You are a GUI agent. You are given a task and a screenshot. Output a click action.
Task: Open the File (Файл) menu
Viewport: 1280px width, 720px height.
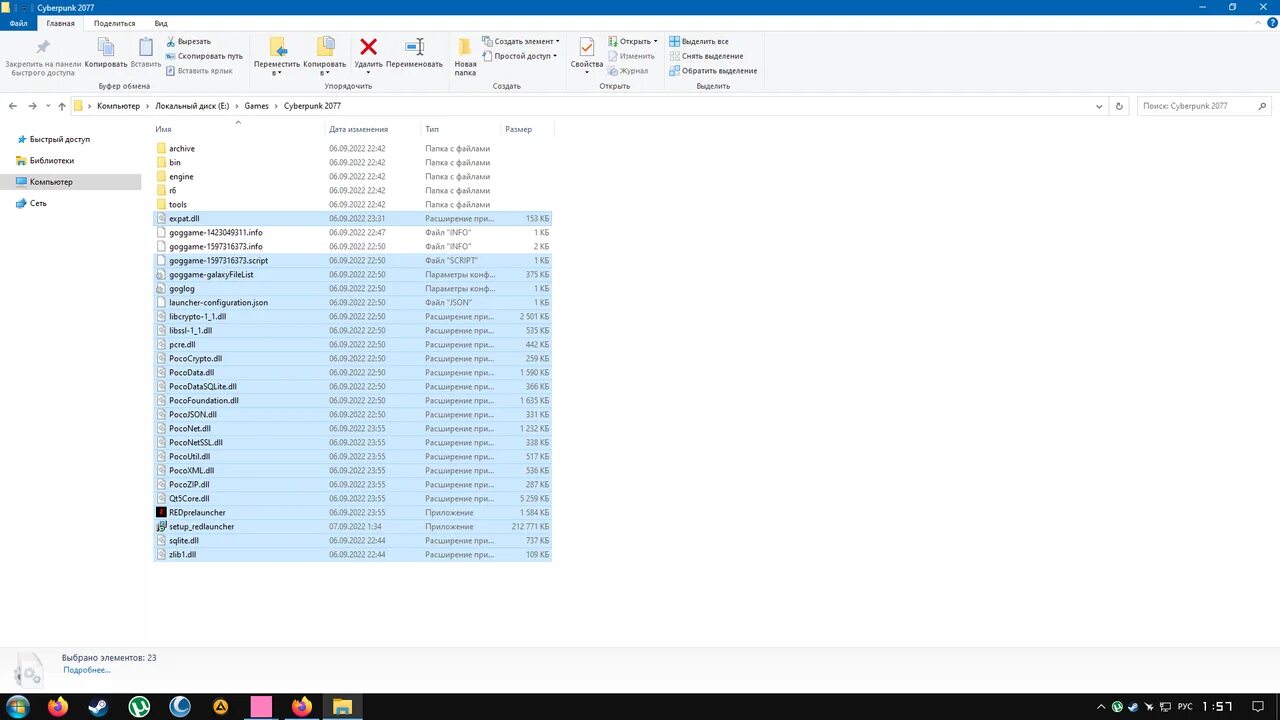tap(18, 23)
